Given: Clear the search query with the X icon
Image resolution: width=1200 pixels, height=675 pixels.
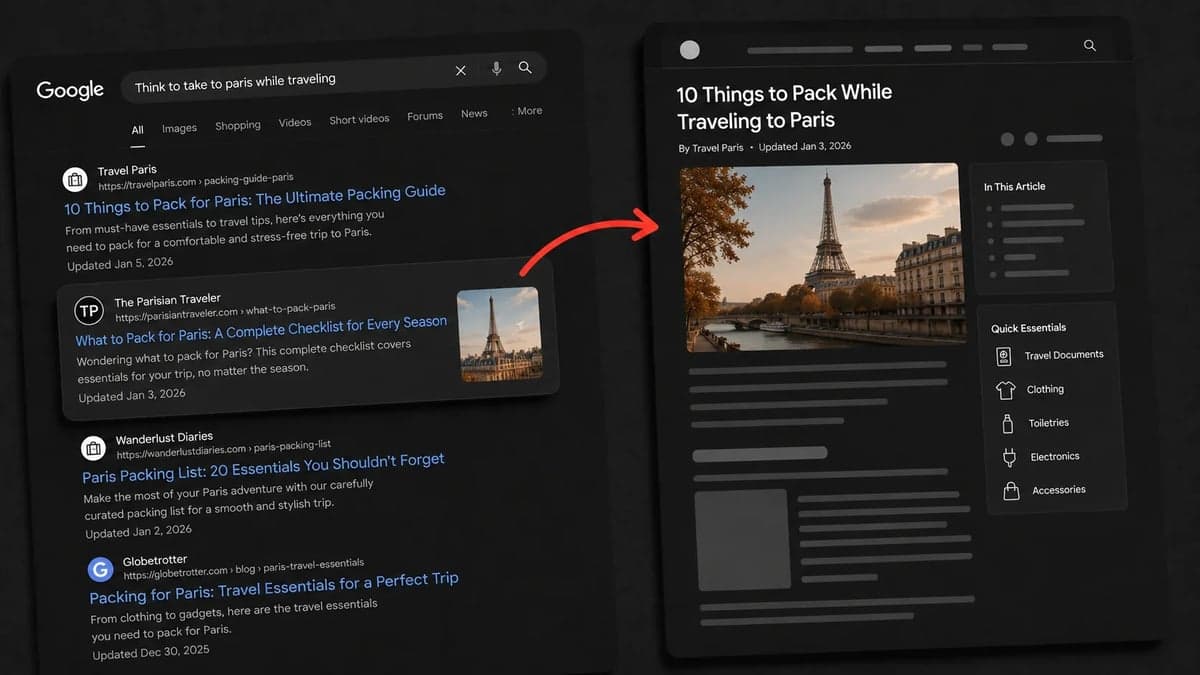Looking at the screenshot, I should pyautogui.click(x=461, y=71).
